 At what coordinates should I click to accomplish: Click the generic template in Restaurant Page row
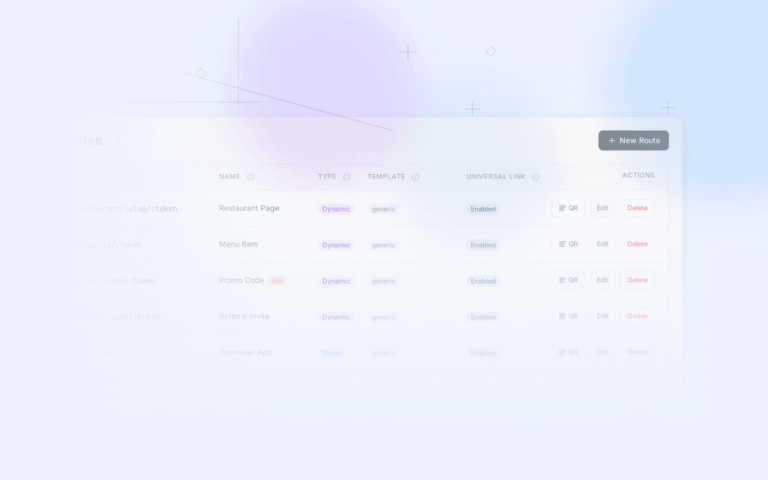pyautogui.click(x=383, y=209)
